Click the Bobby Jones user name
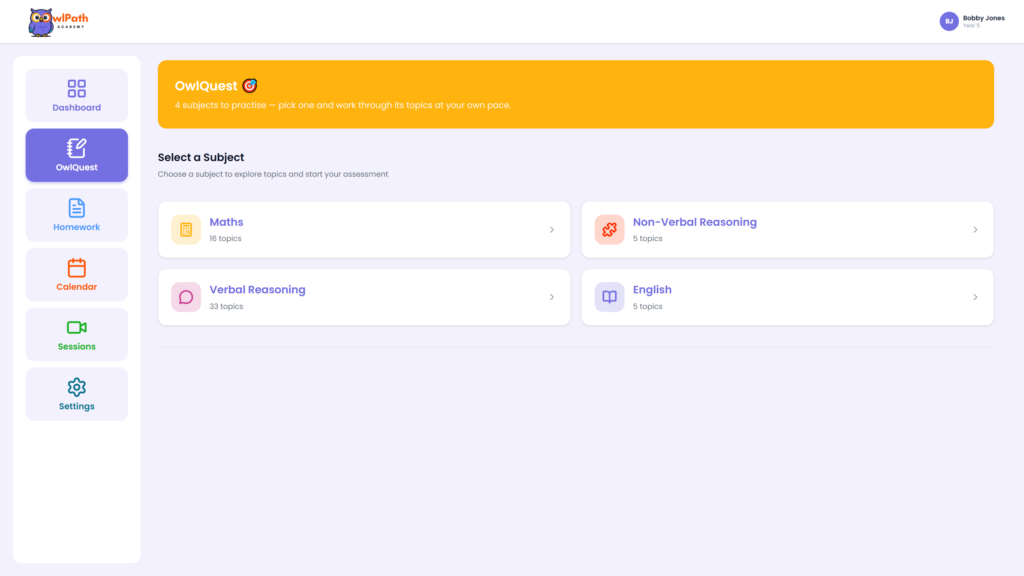The height and width of the screenshot is (576, 1024). [984, 18]
